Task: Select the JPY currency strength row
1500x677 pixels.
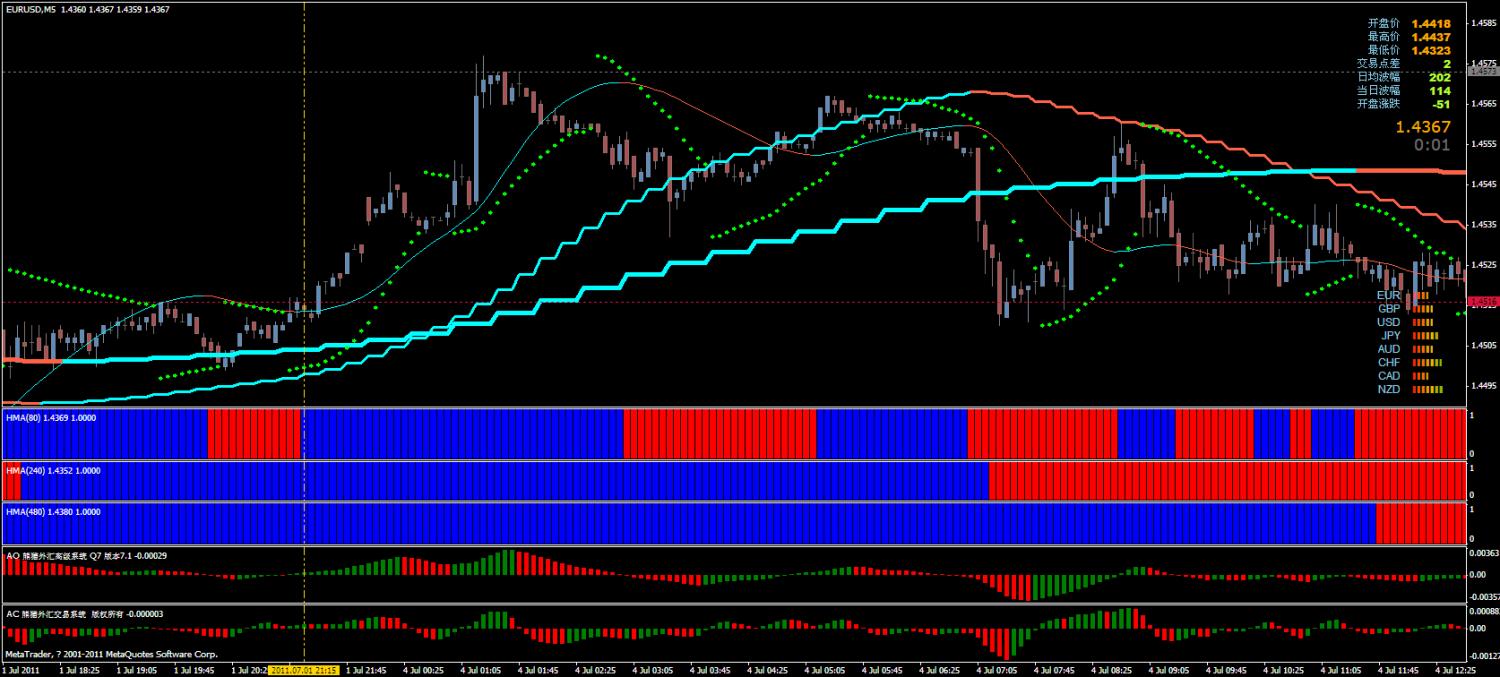Action: [x=1410, y=336]
